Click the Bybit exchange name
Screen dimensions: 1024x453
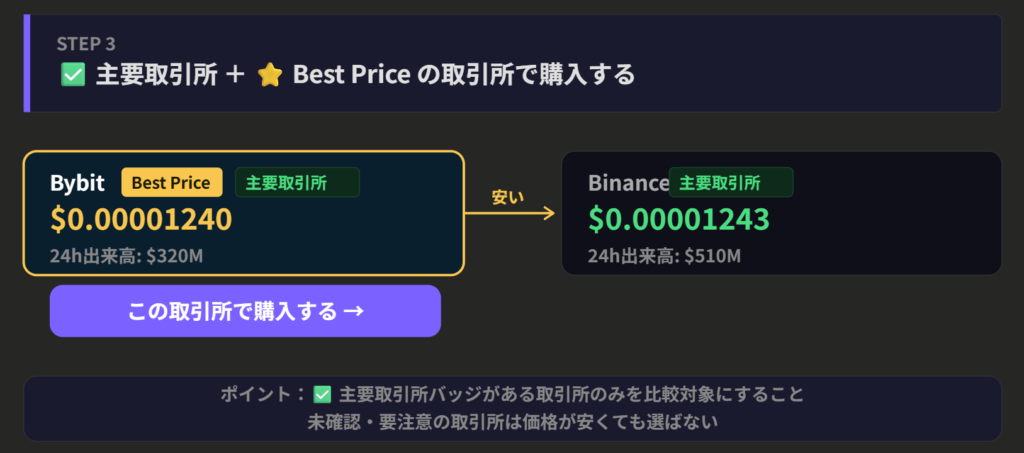click(x=77, y=184)
